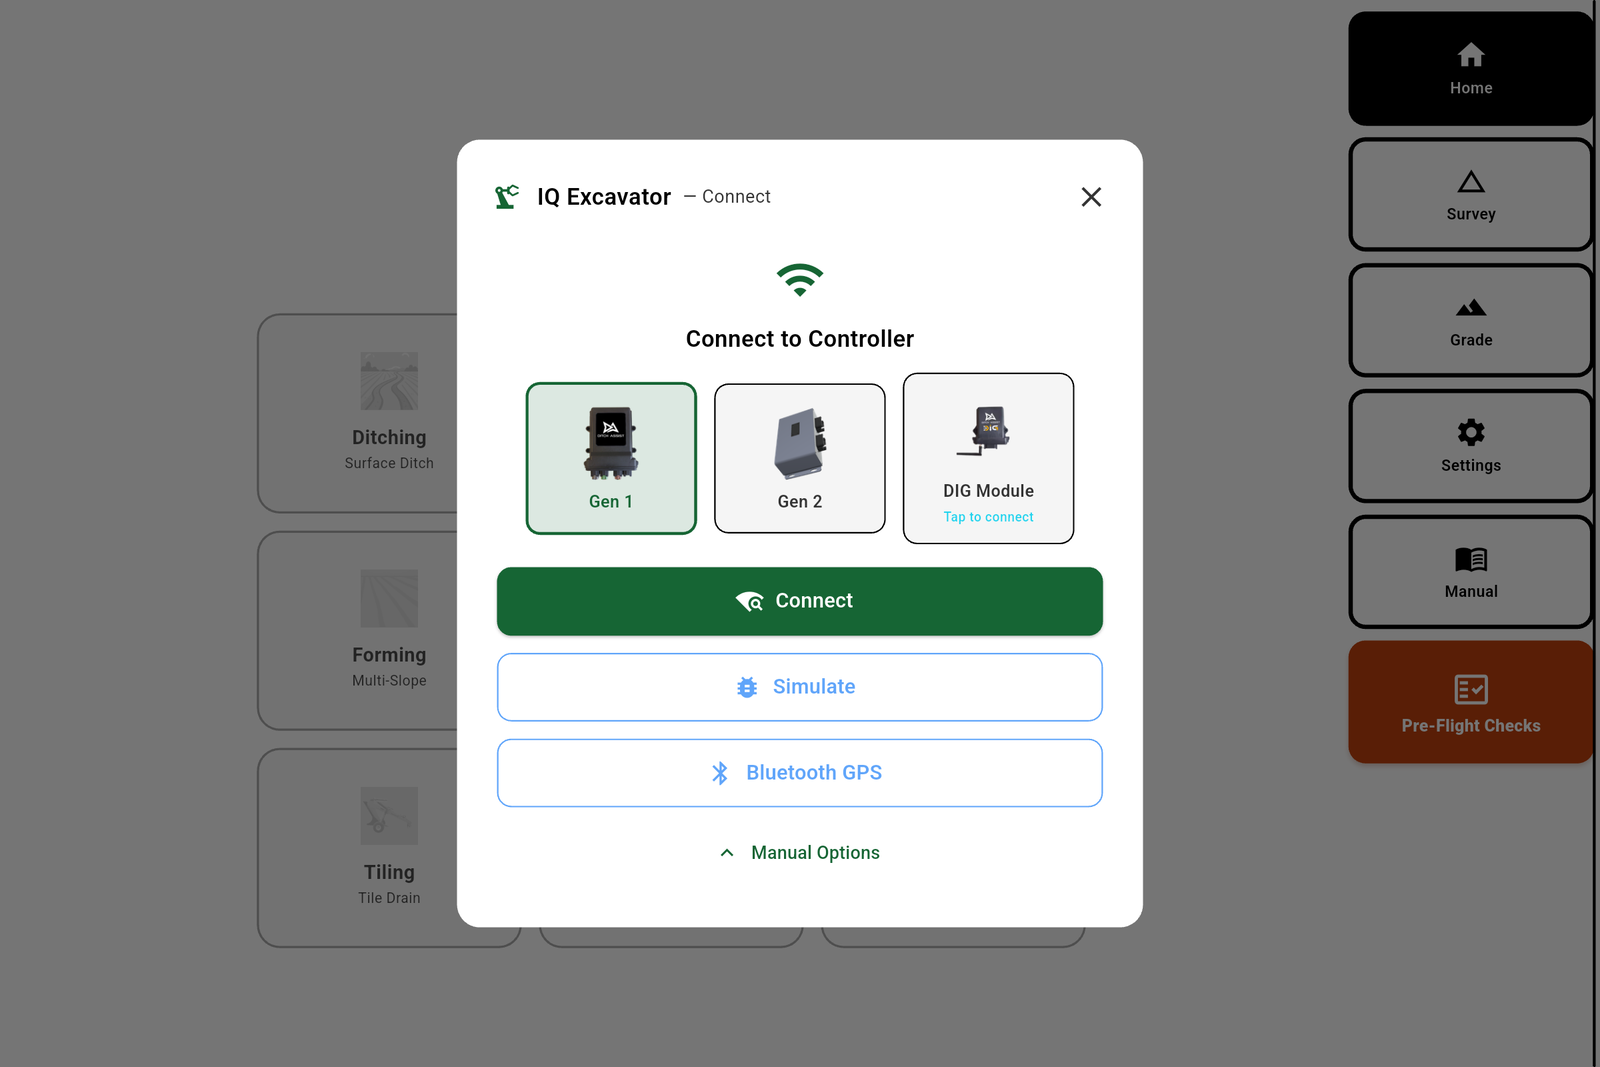Click the excavator arm icon in dialog header
Viewport: 1600px width, 1067px height.
tap(507, 196)
